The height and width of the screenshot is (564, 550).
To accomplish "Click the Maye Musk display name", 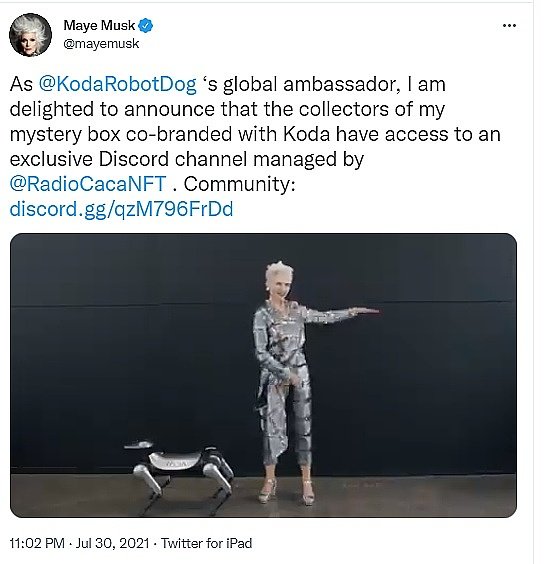I will pos(99,26).
